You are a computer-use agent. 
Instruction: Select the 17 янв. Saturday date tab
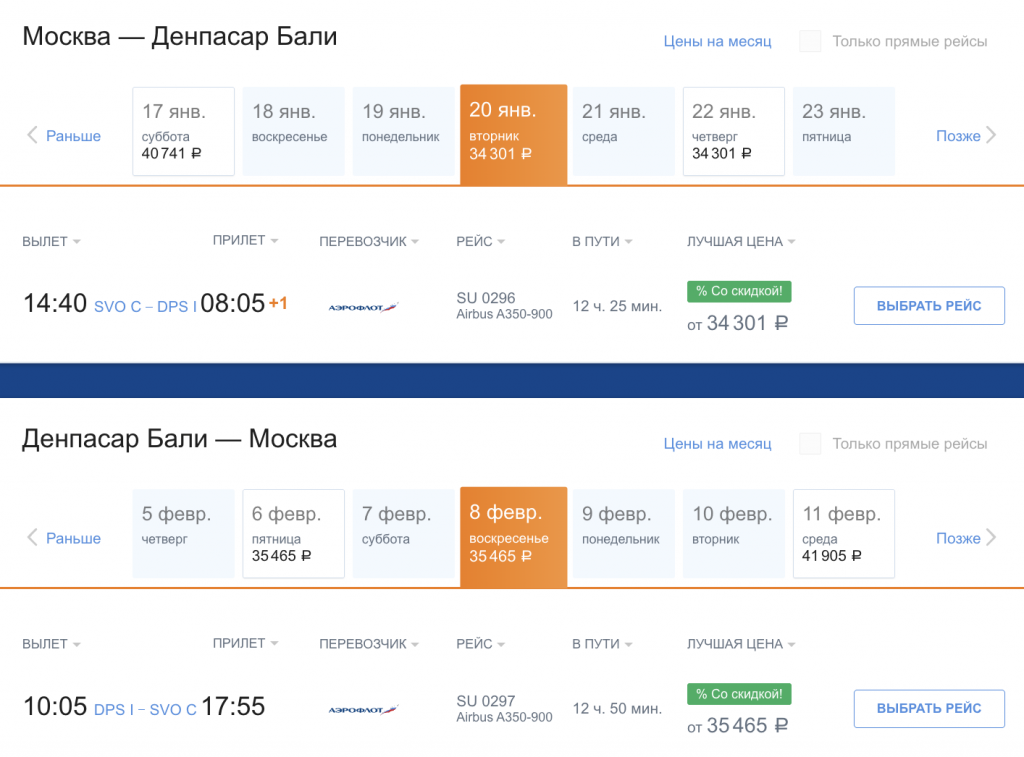click(183, 131)
